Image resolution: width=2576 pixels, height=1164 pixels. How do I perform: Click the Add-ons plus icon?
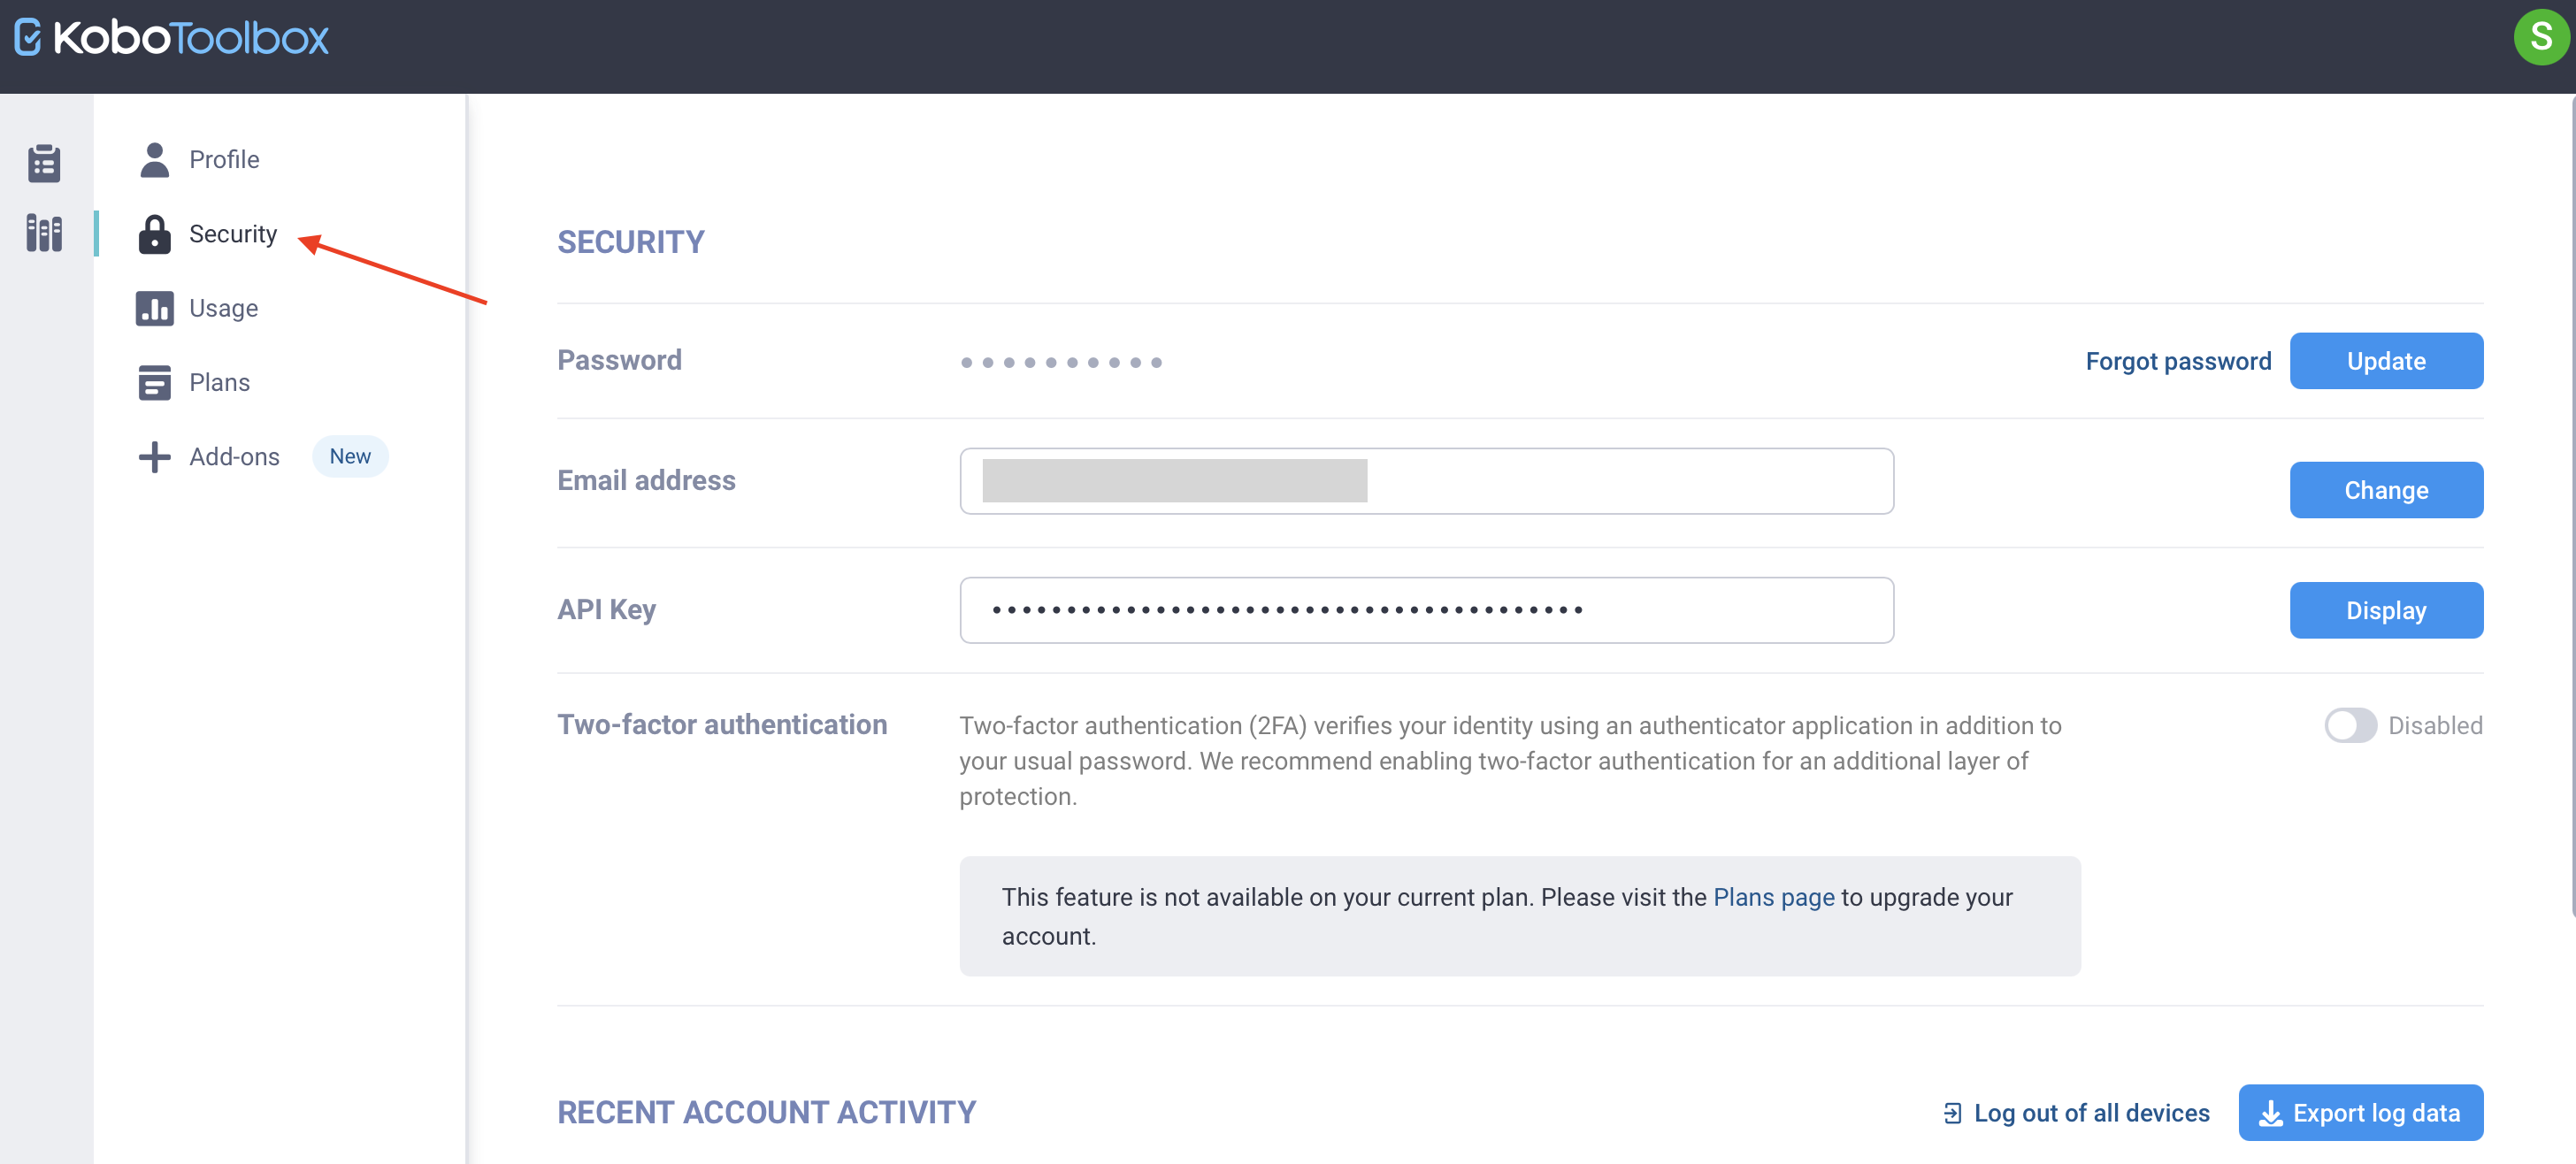pyautogui.click(x=155, y=456)
